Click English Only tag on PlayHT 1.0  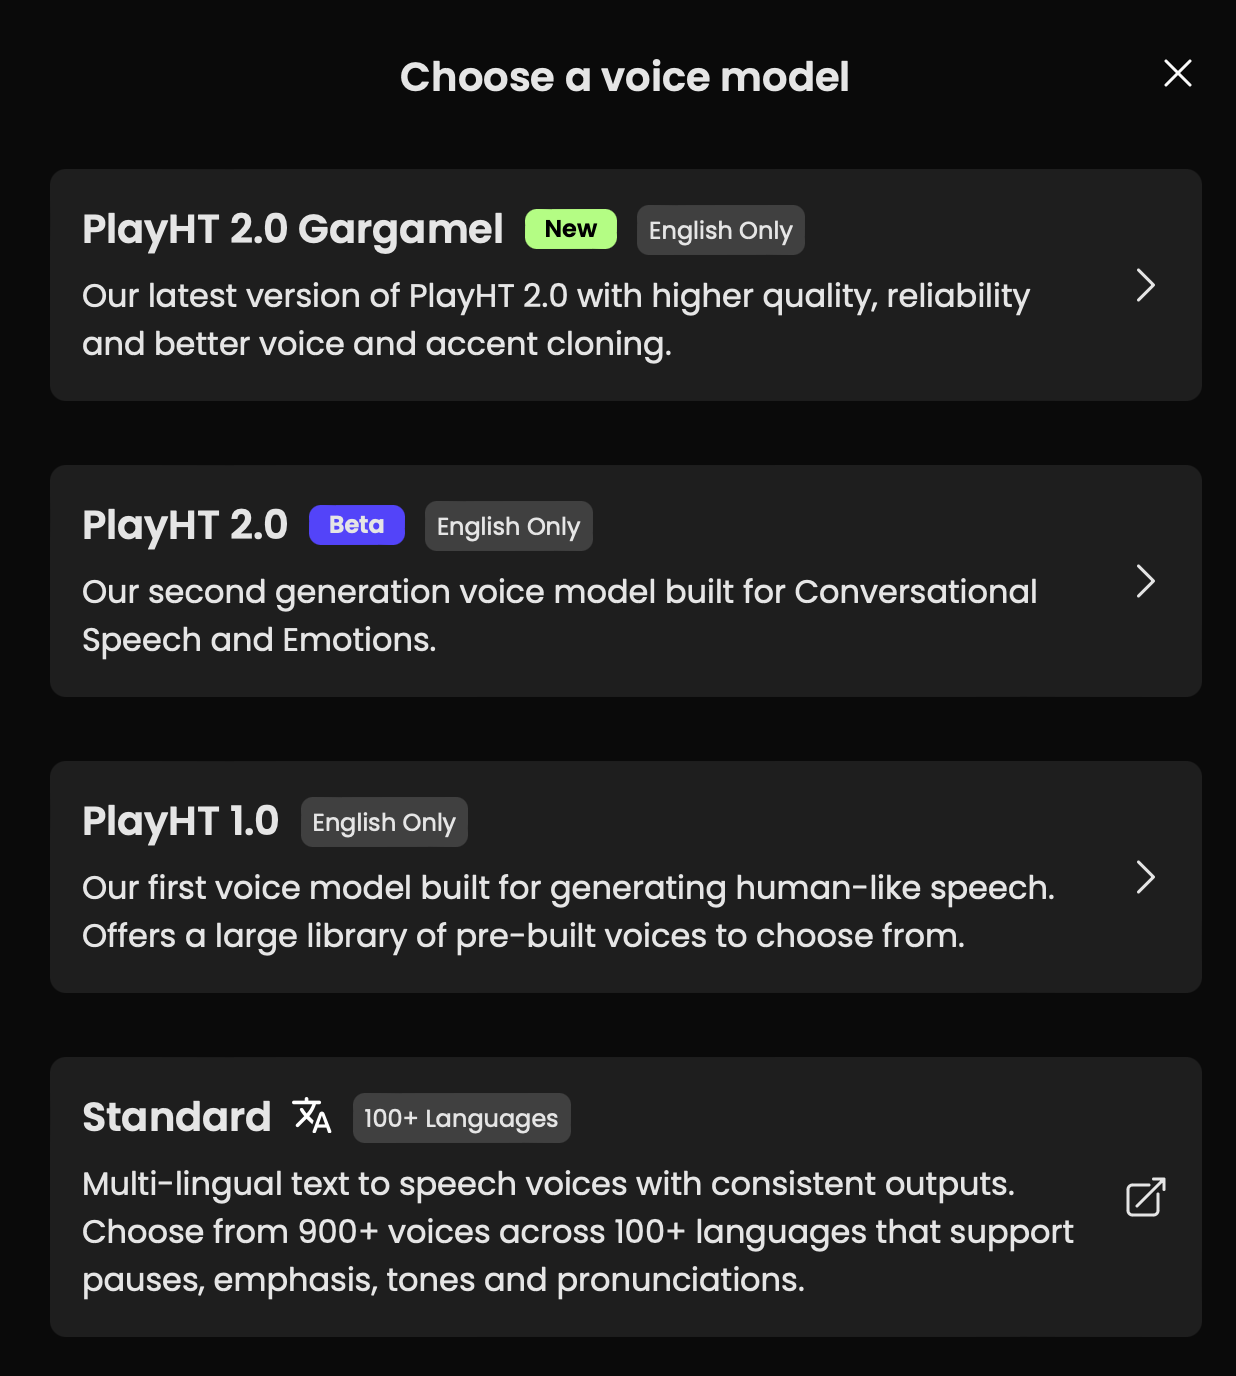point(384,822)
